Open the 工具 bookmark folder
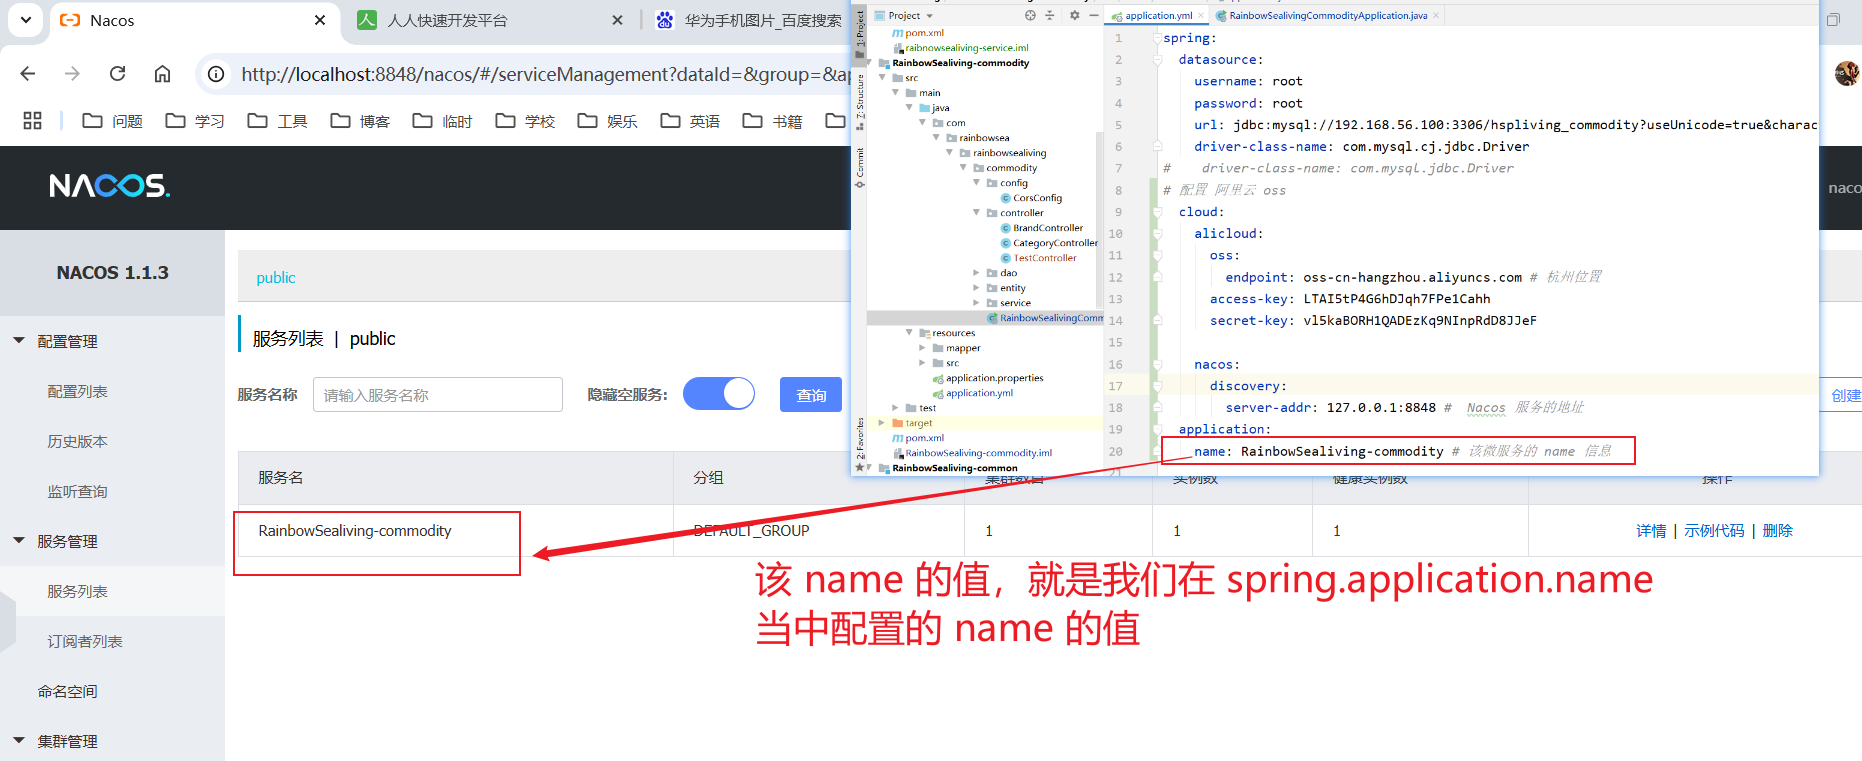Image resolution: width=1862 pixels, height=761 pixels. point(277,121)
